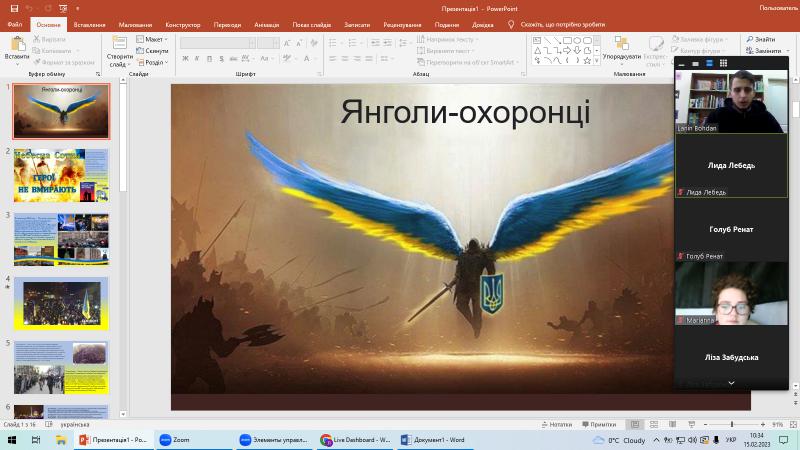Click the Find (Знайти) button
The image size is (800, 450).
click(760, 39)
